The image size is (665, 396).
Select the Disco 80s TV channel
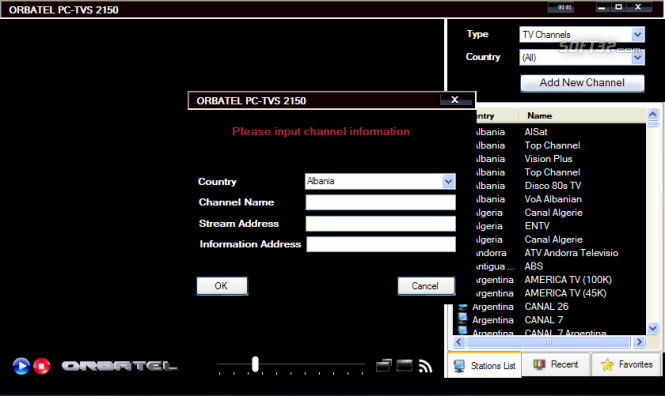[553, 186]
